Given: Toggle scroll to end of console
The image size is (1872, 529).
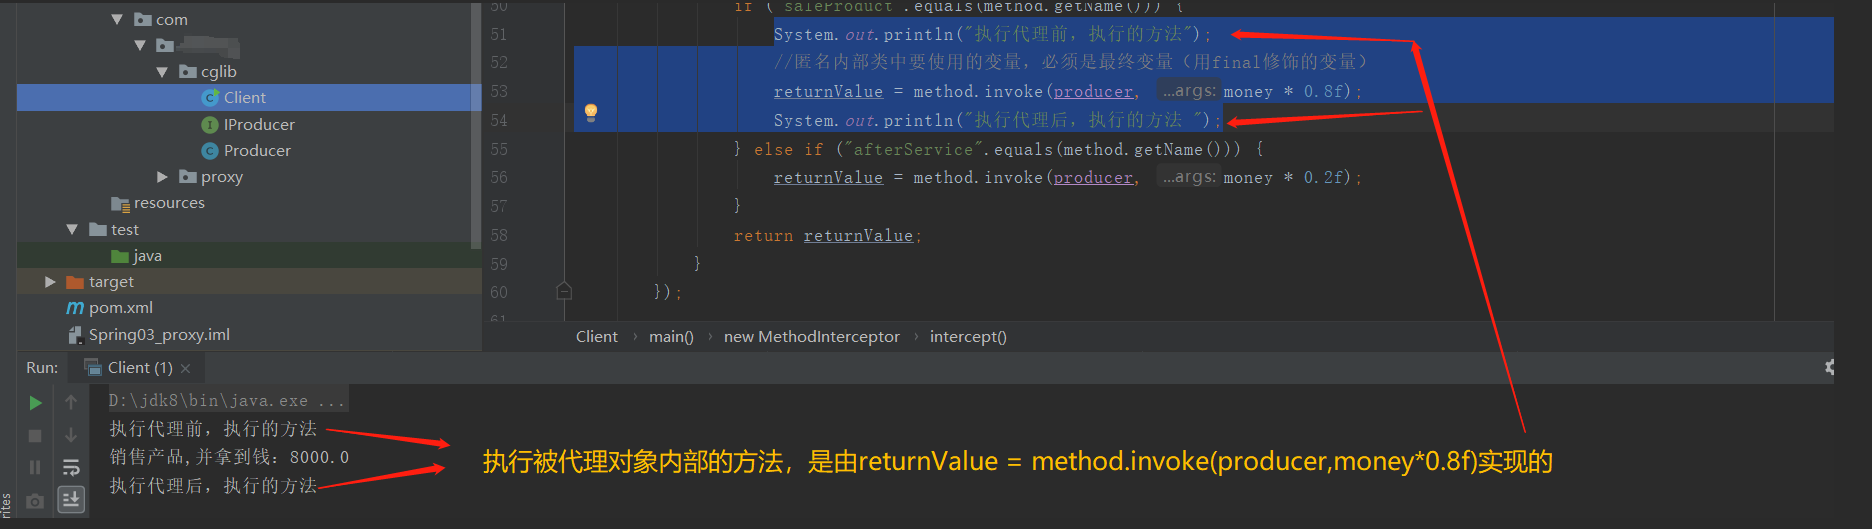Looking at the screenshot, I should click(71, 499).
